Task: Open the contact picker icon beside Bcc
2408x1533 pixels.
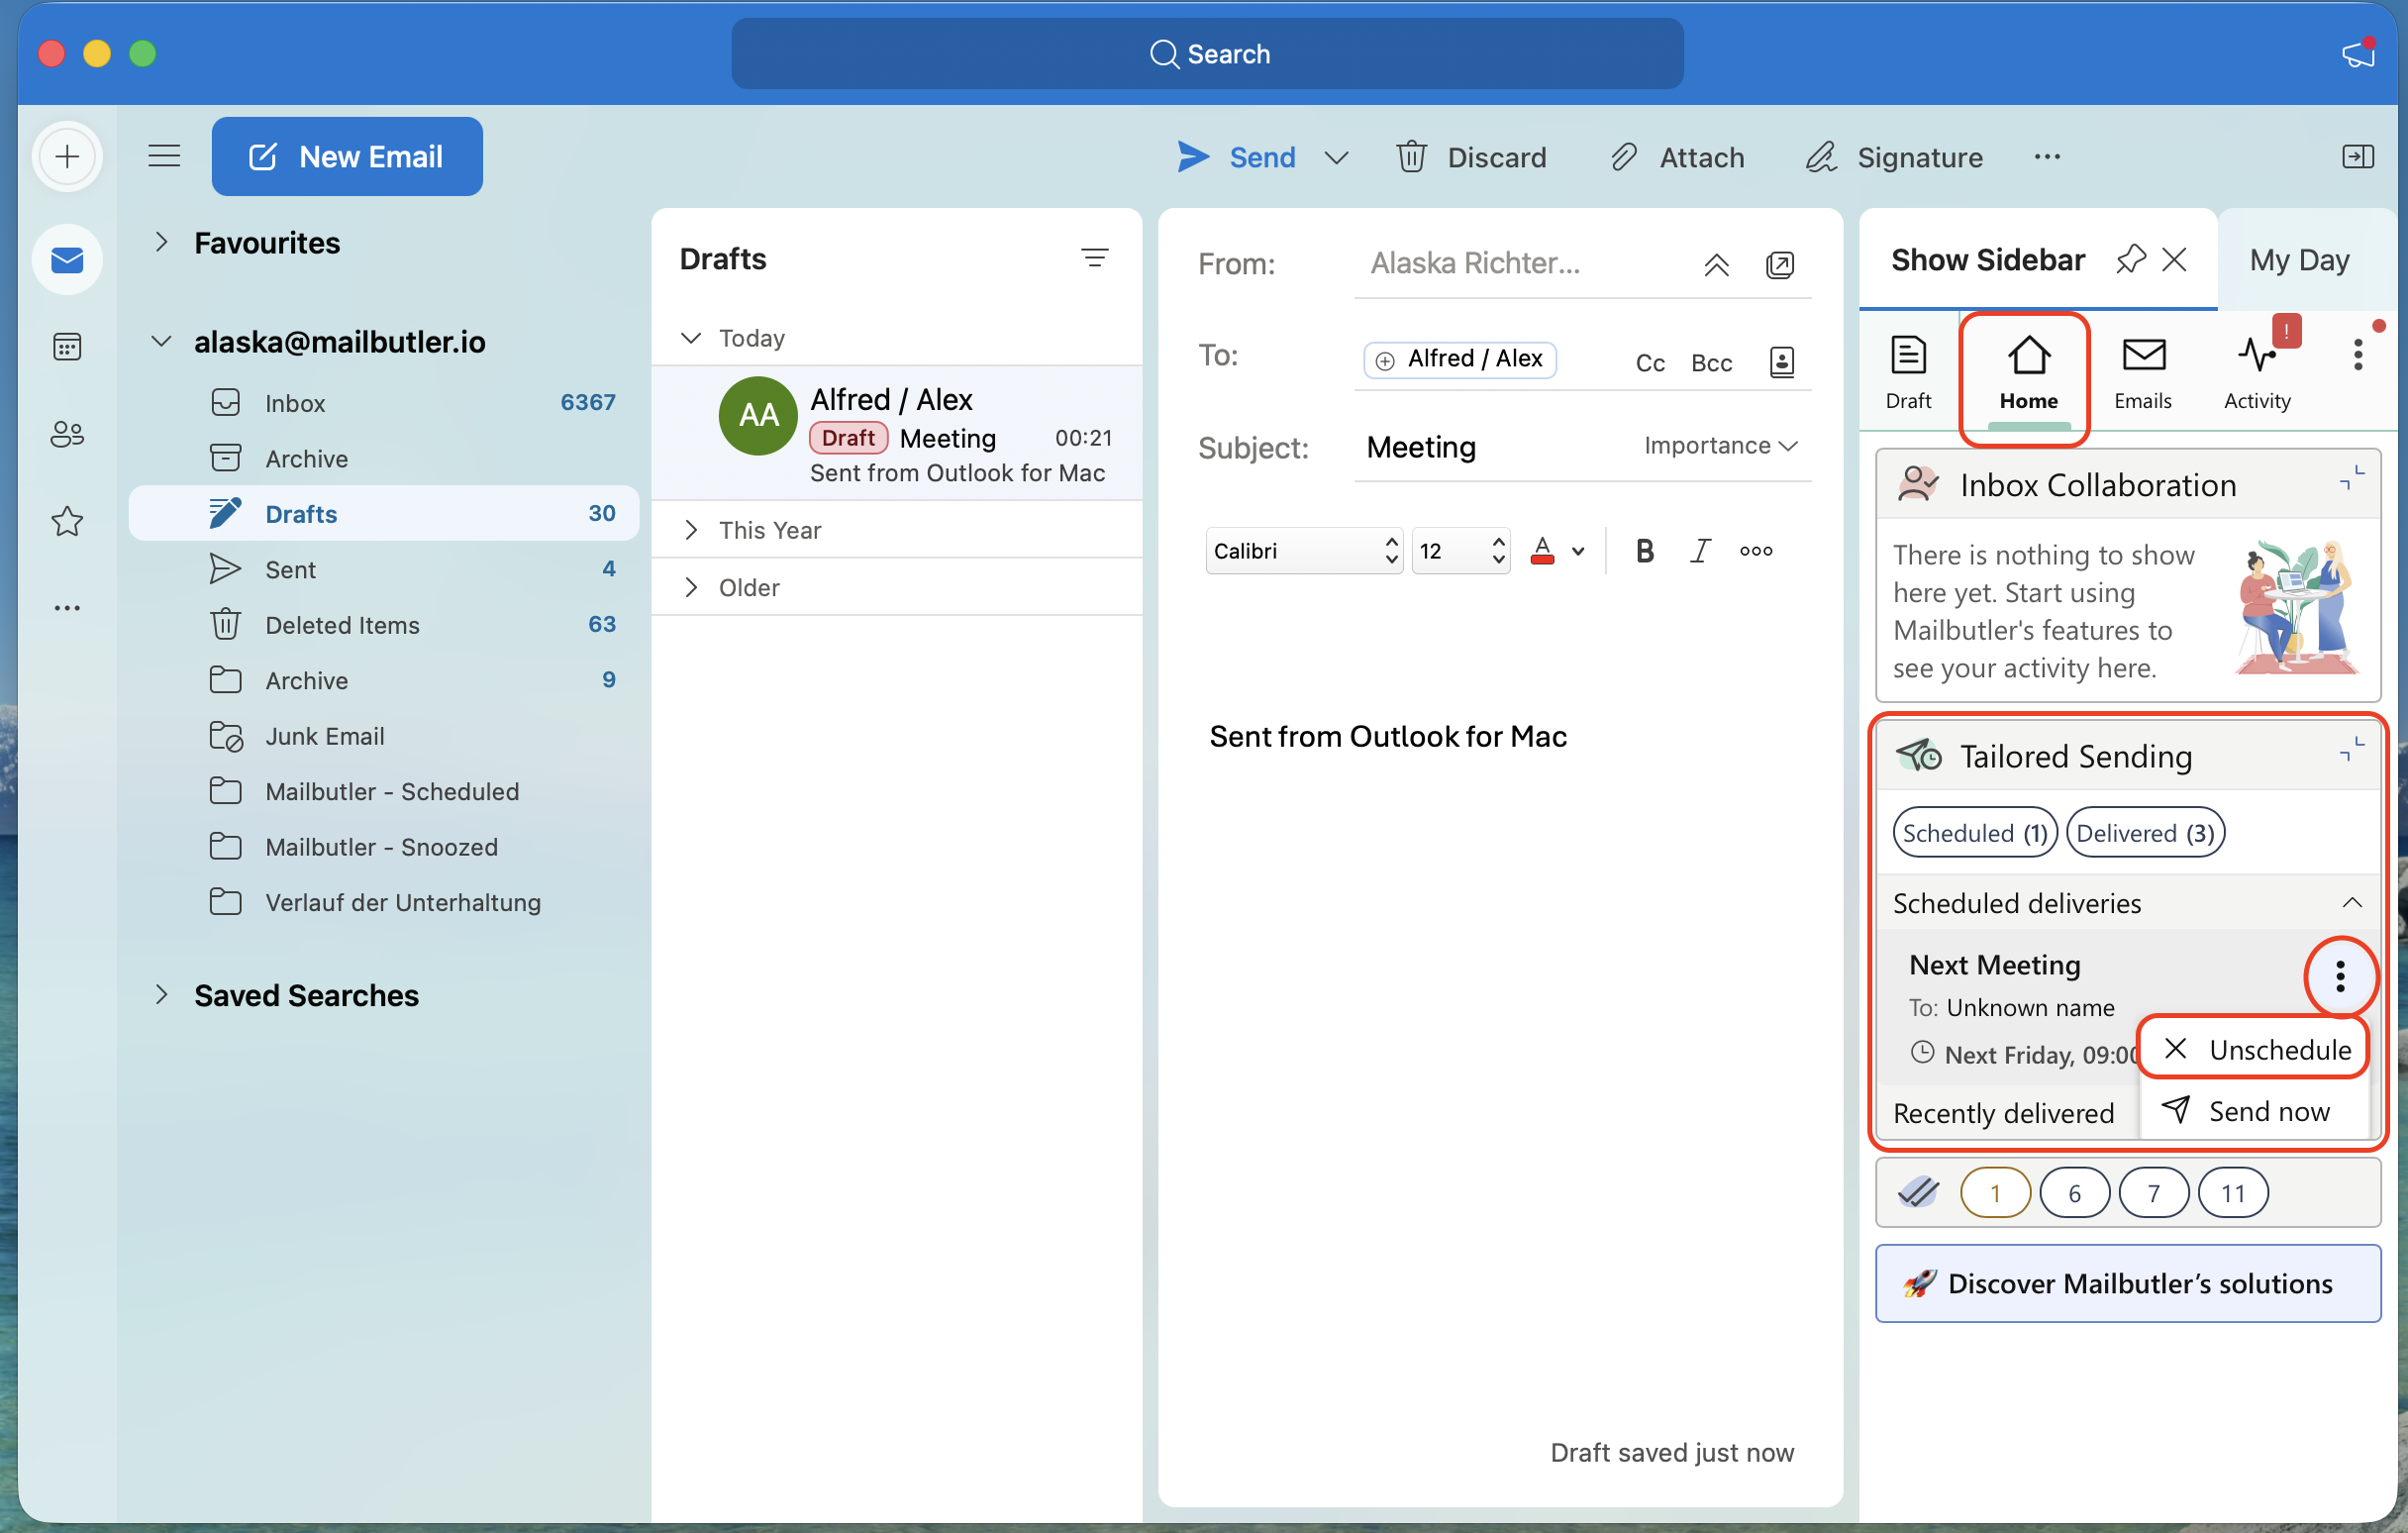Action: [1781, 361]
